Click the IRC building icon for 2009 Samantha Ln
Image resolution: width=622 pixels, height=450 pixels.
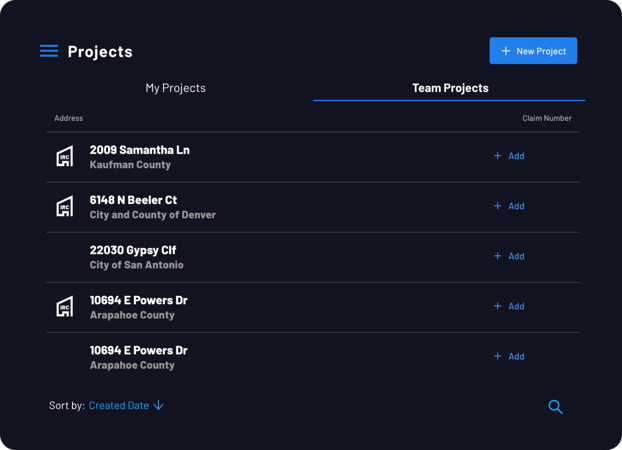(64, 156)
